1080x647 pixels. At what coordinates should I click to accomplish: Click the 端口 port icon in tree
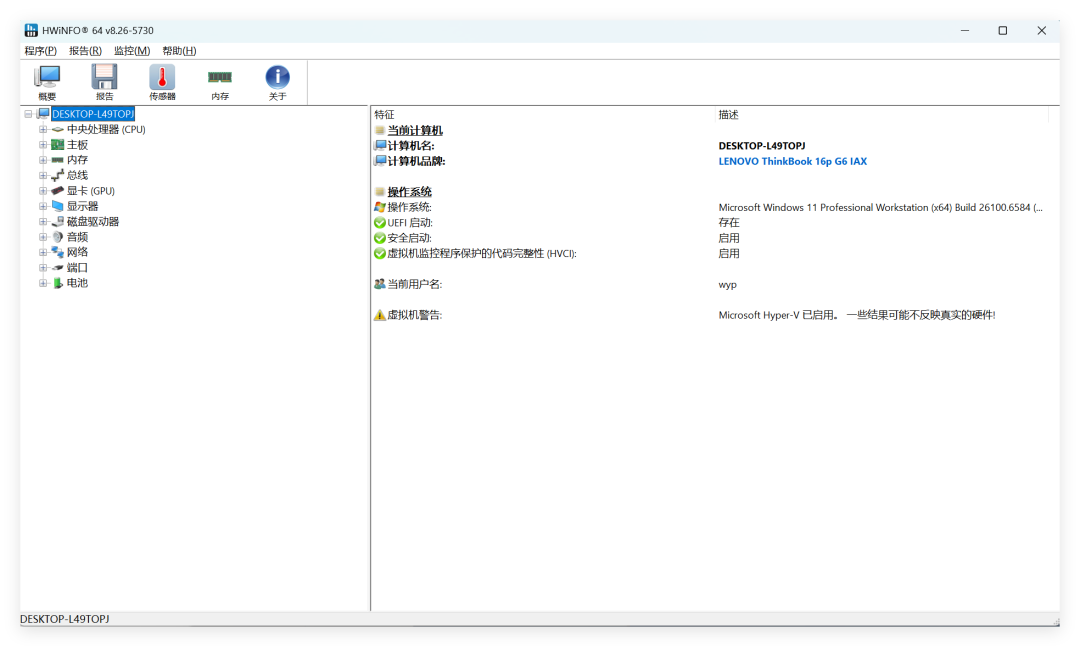pyautogui.click(x=58, y=267)
